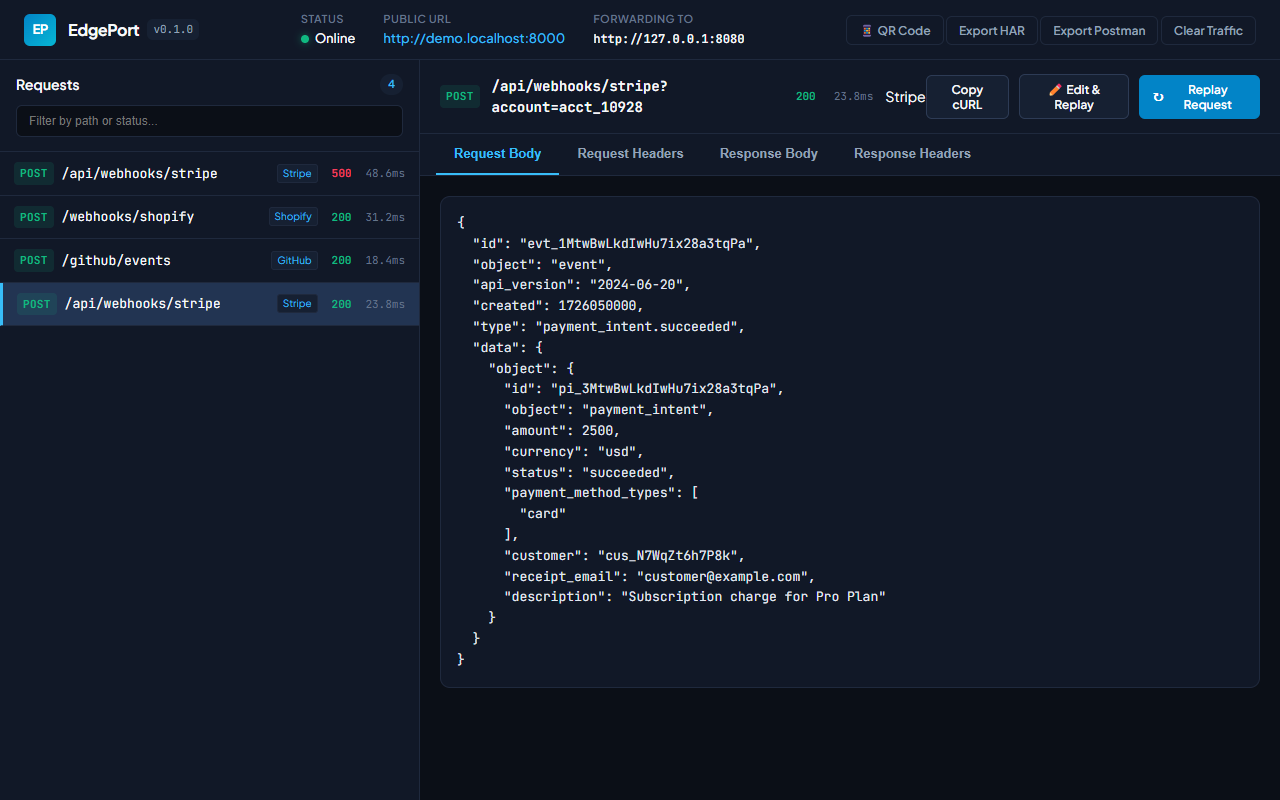Open Edit & Replay for this request

pos(1074,97)
